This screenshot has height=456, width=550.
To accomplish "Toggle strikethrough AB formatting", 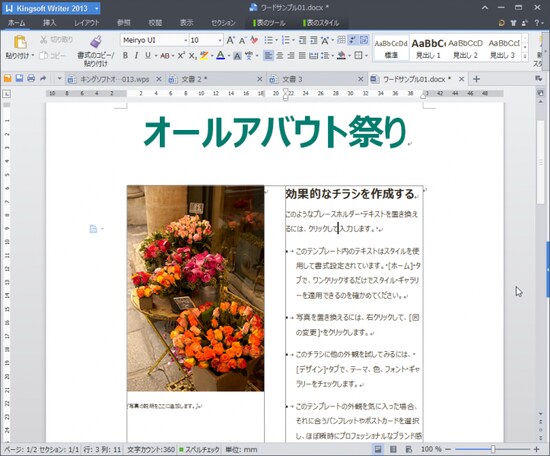I will [x=165, y=55].
